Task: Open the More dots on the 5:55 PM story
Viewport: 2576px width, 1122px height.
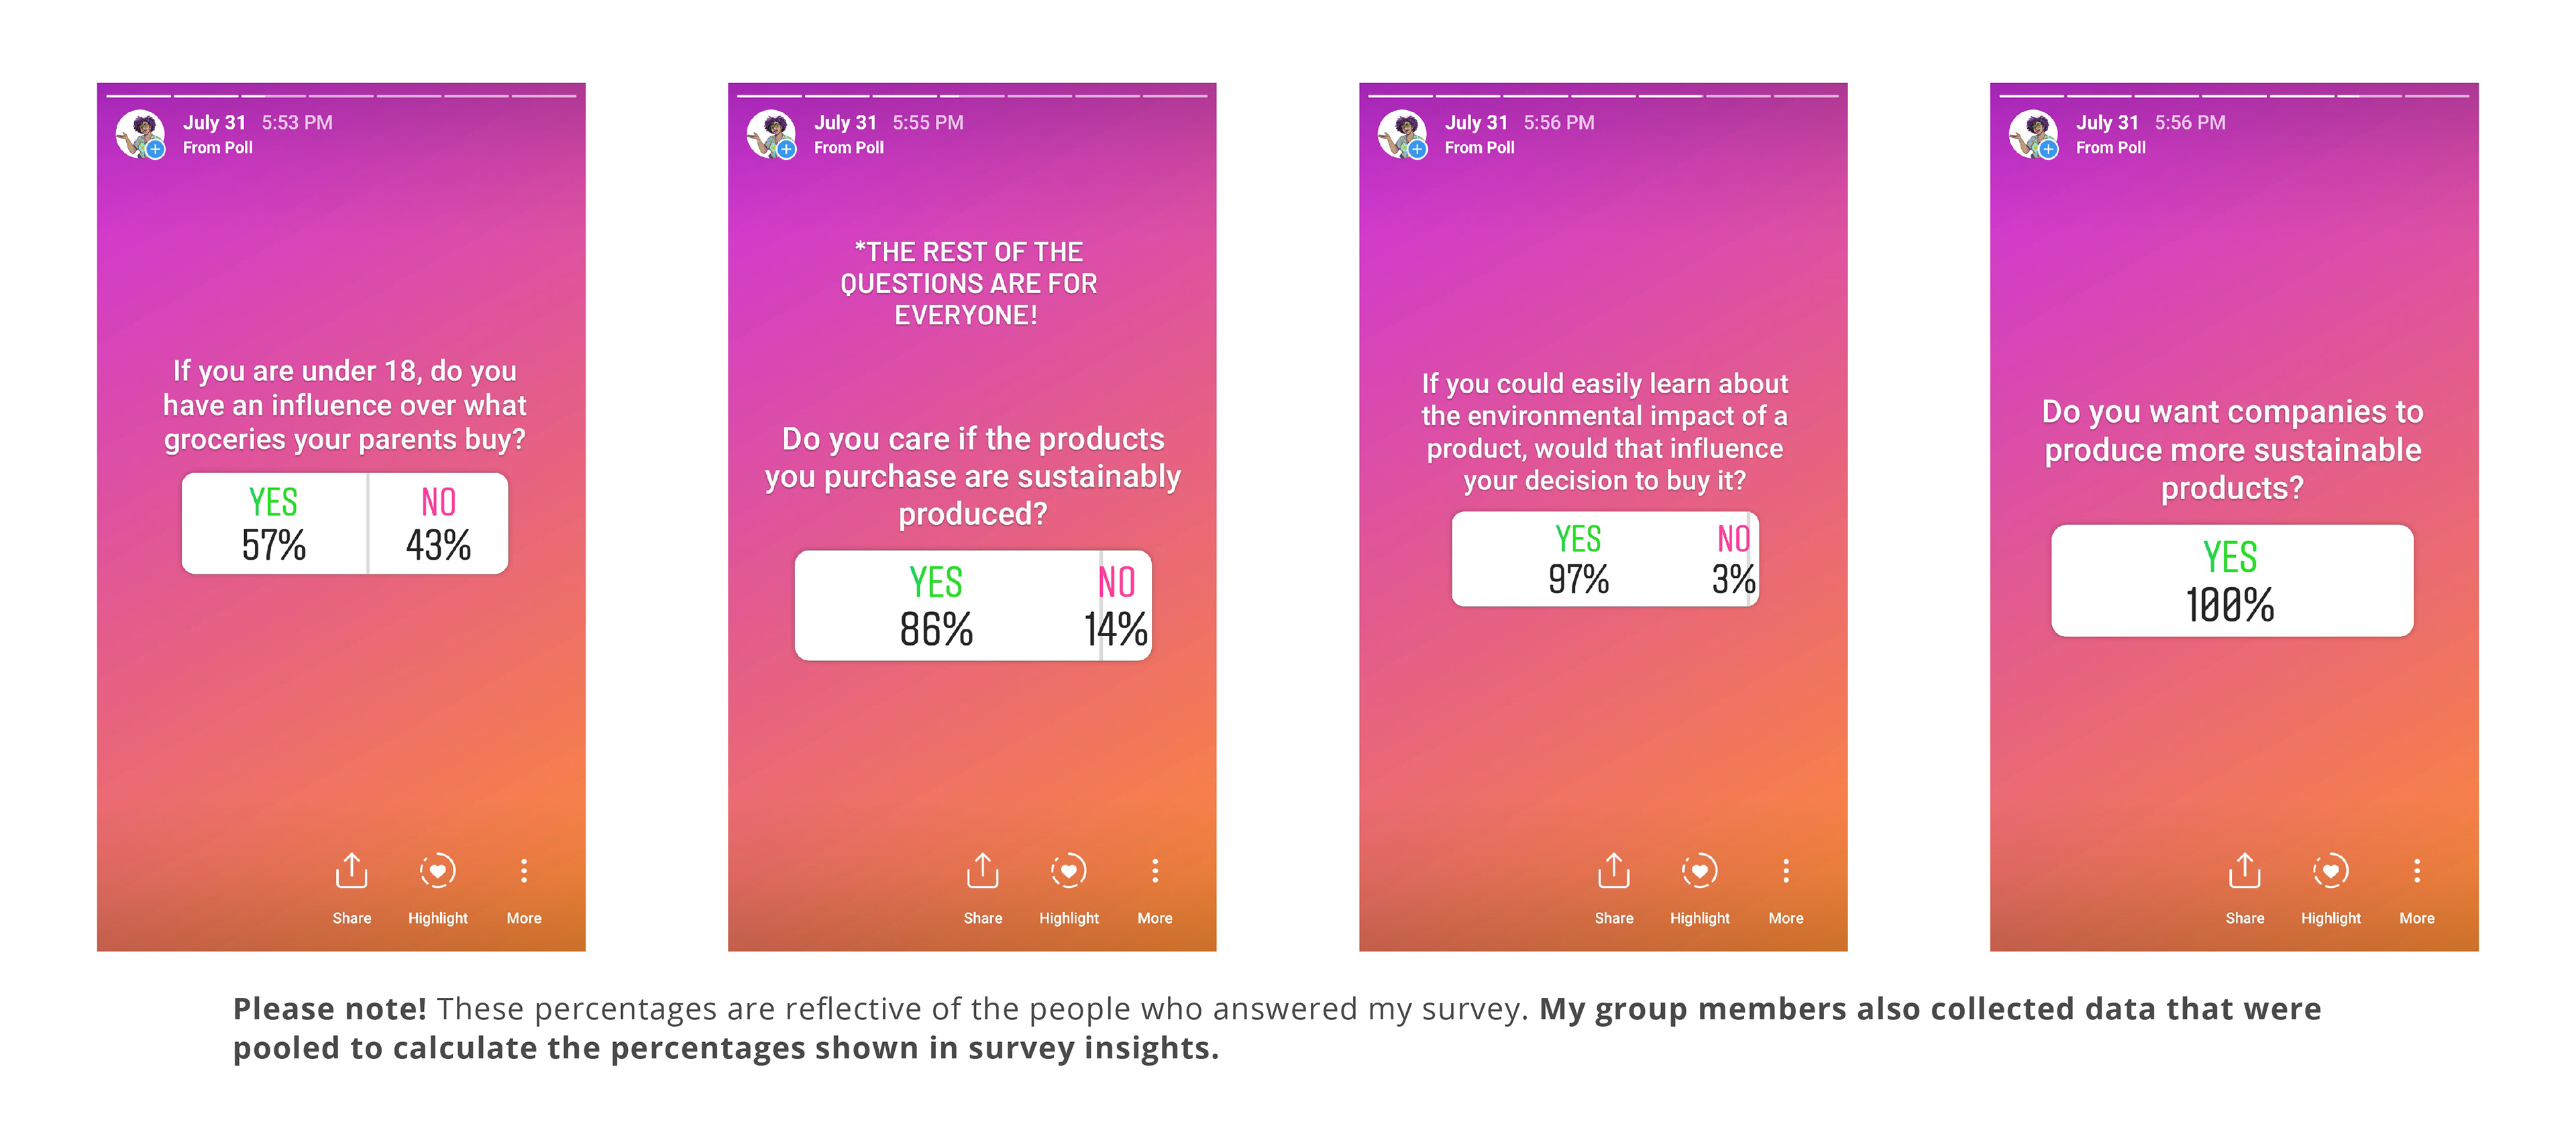Action: (x=1155, y=871)
